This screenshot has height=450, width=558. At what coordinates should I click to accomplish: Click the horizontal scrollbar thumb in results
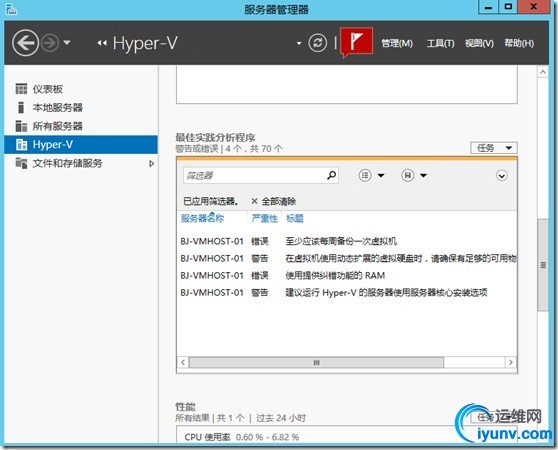[316, 362]
